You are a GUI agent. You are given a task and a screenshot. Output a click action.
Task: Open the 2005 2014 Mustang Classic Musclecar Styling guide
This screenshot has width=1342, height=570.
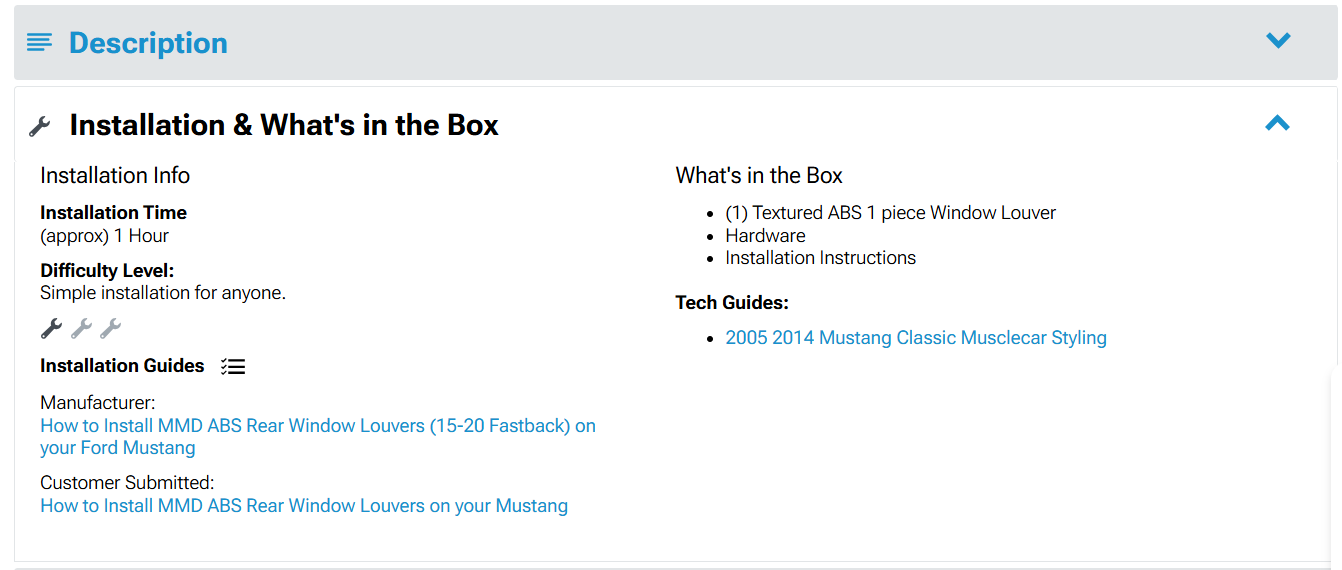916,338
